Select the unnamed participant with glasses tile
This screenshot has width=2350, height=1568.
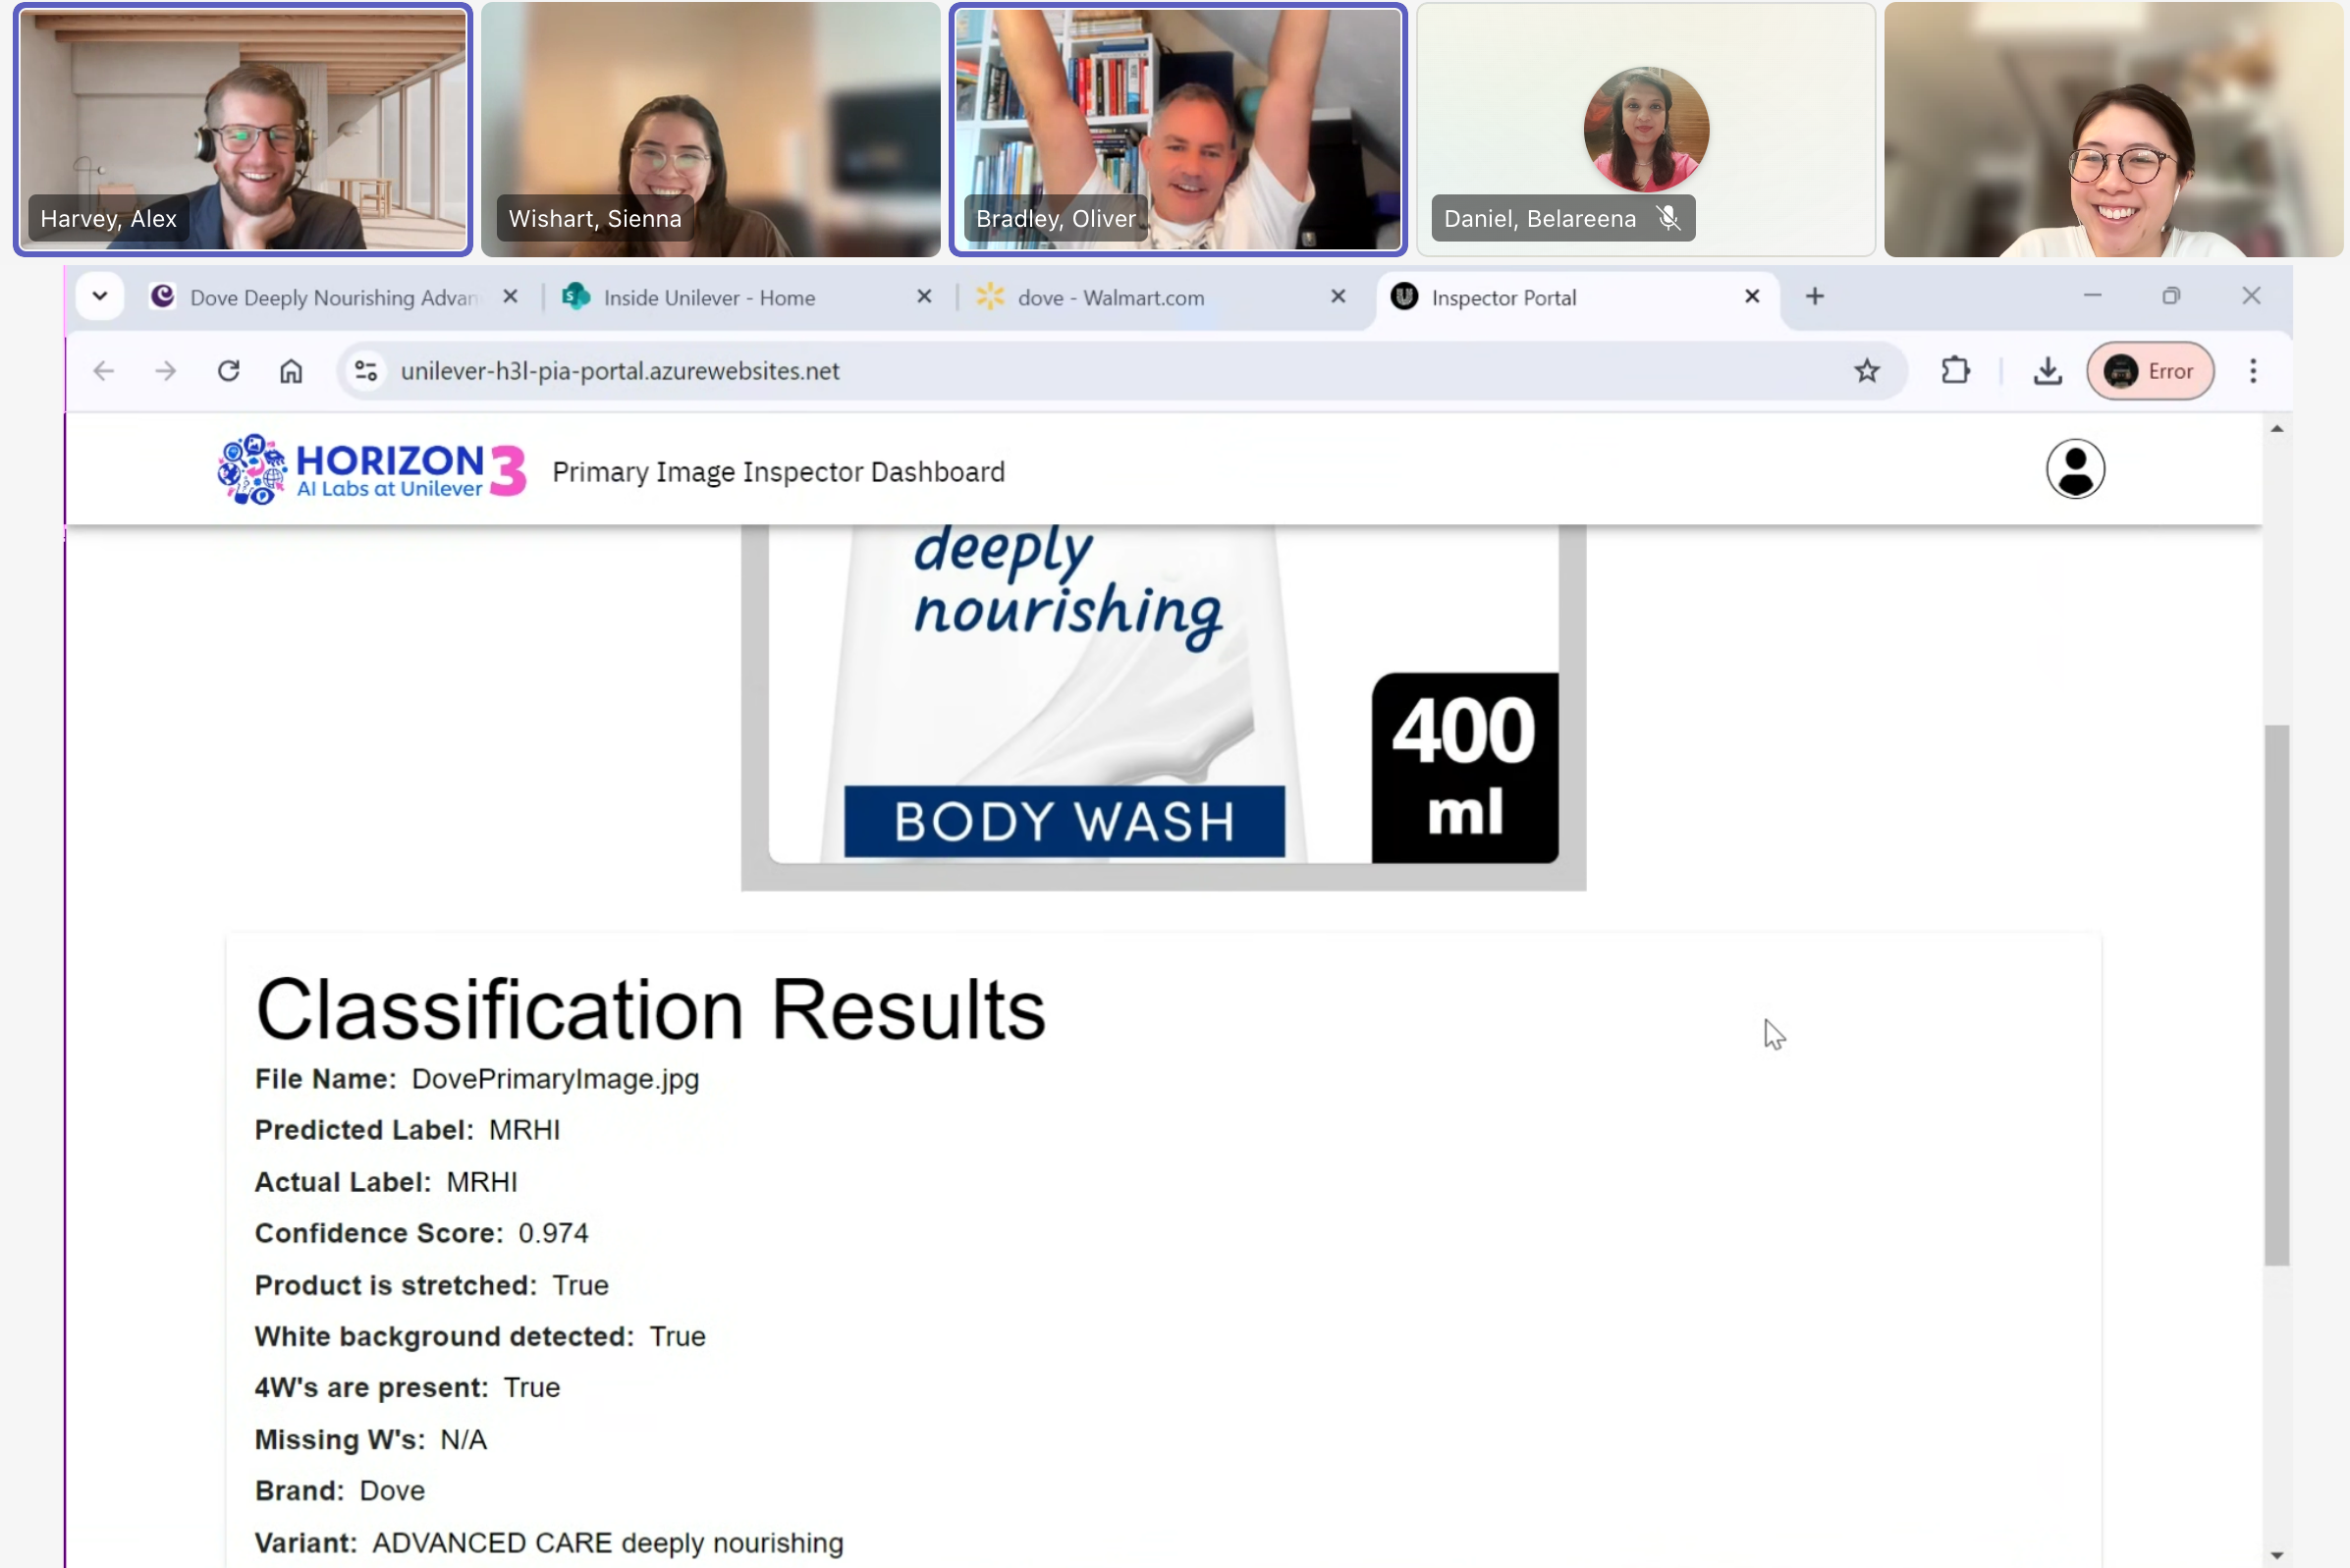[2114, 130]
